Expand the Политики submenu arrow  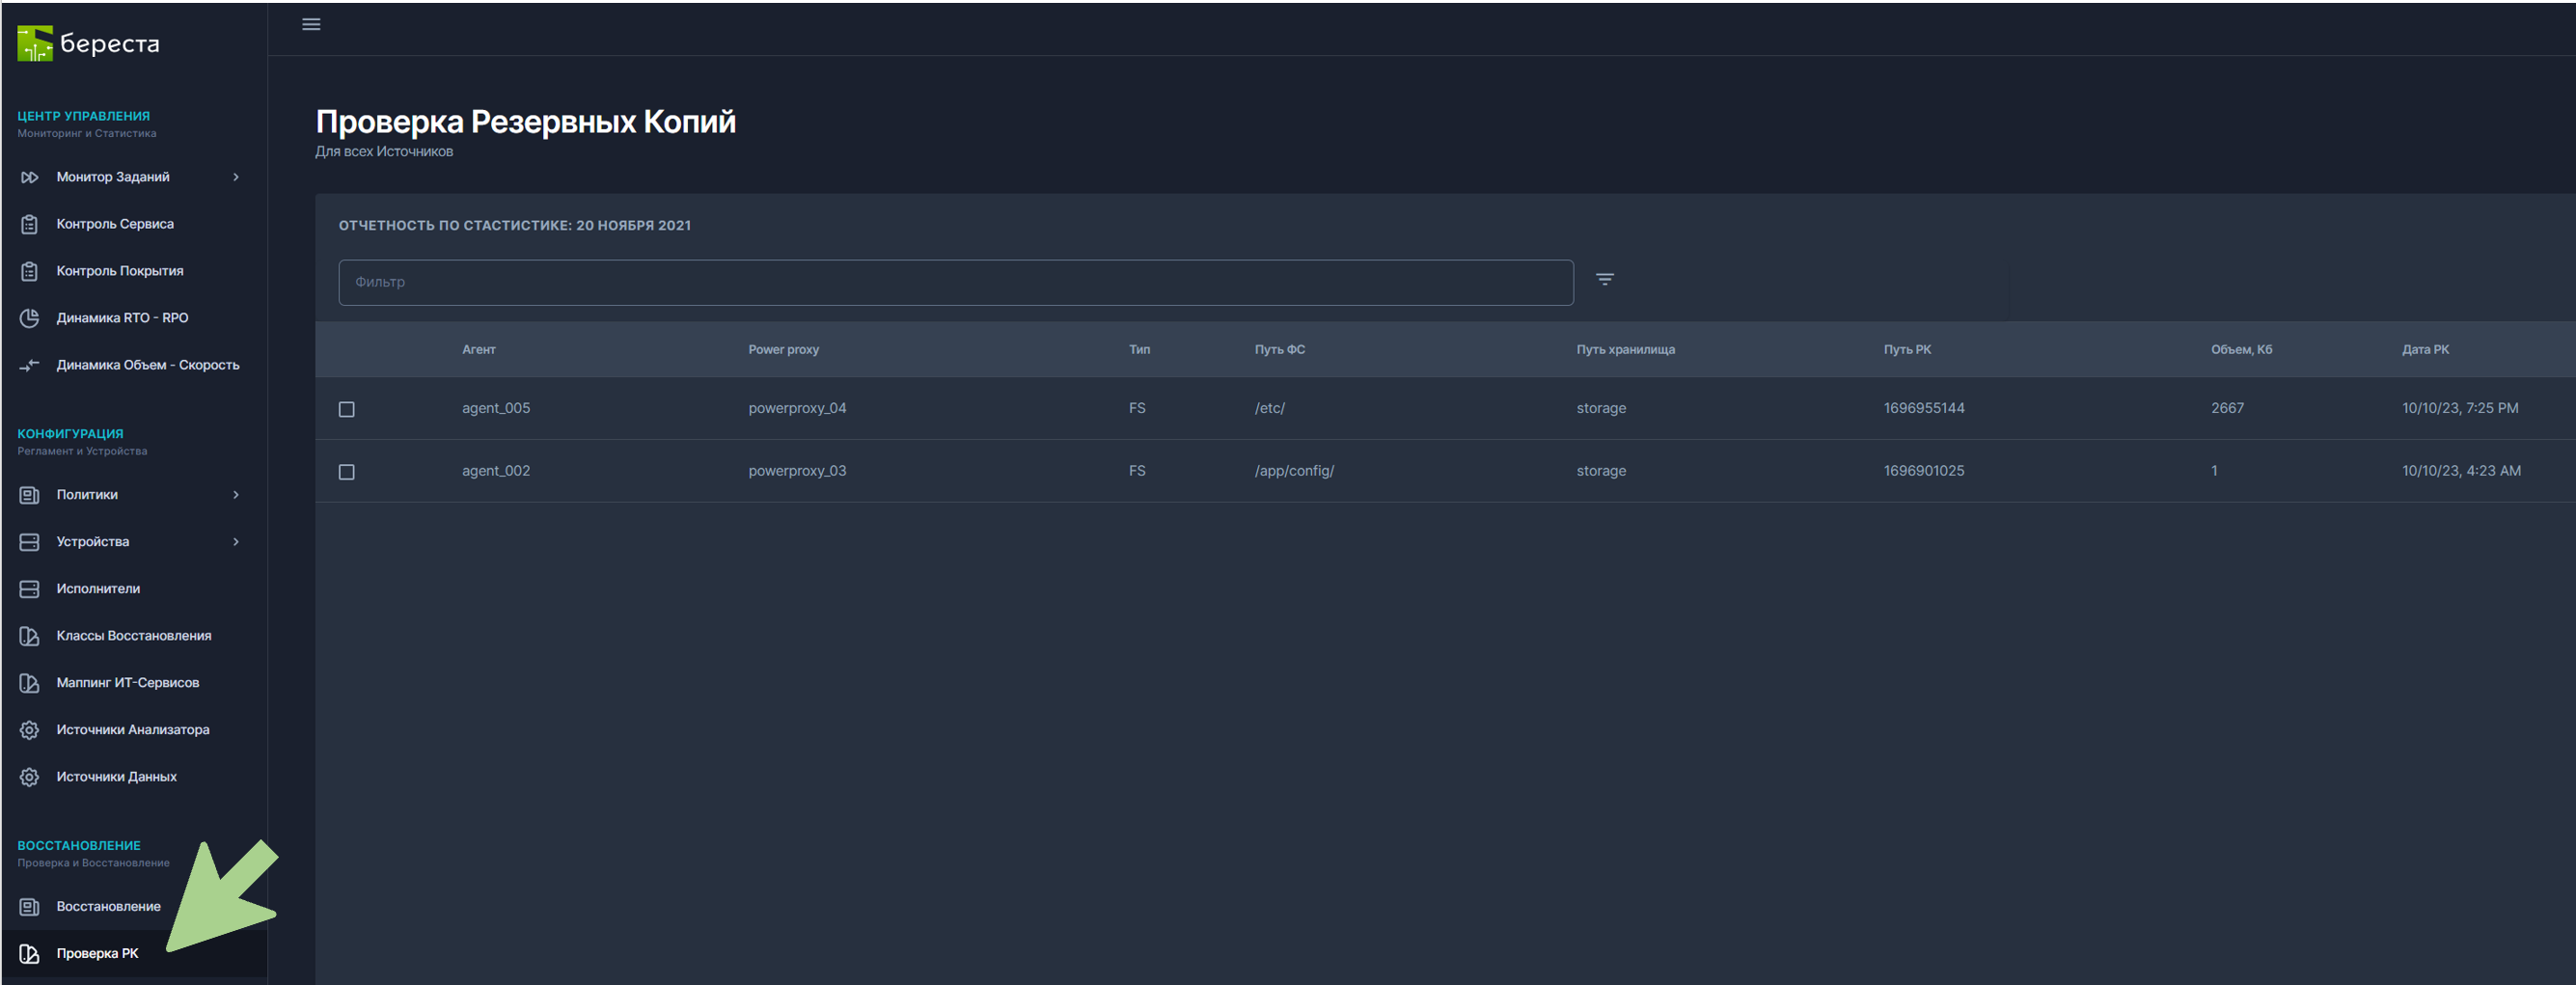(x=236, y=495)
